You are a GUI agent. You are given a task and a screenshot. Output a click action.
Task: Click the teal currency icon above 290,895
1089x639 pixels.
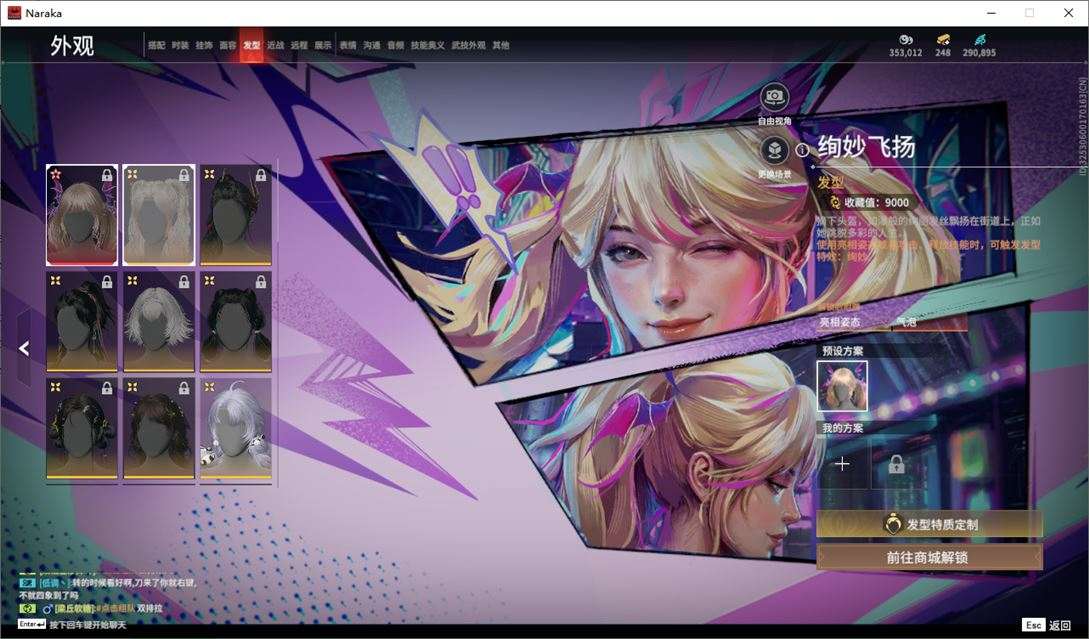979,40
